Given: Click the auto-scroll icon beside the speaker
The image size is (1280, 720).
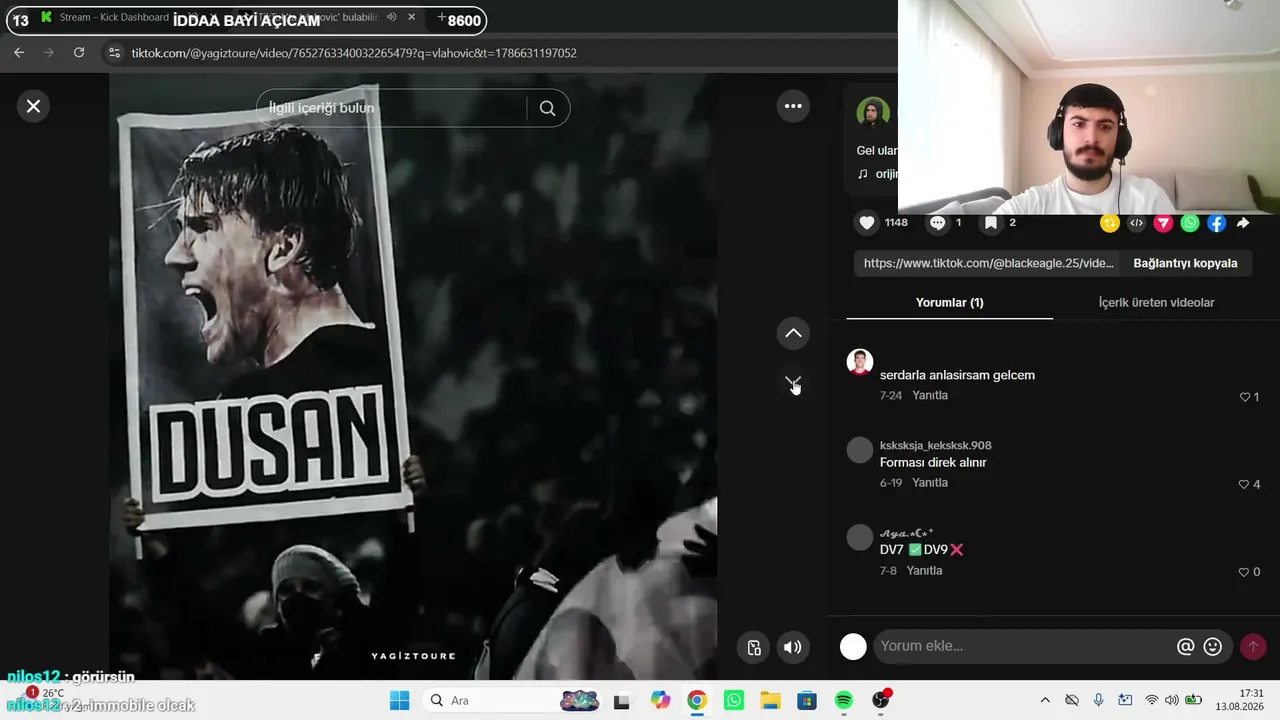Looking at the screenshot, I should click(x=754, y=647).
